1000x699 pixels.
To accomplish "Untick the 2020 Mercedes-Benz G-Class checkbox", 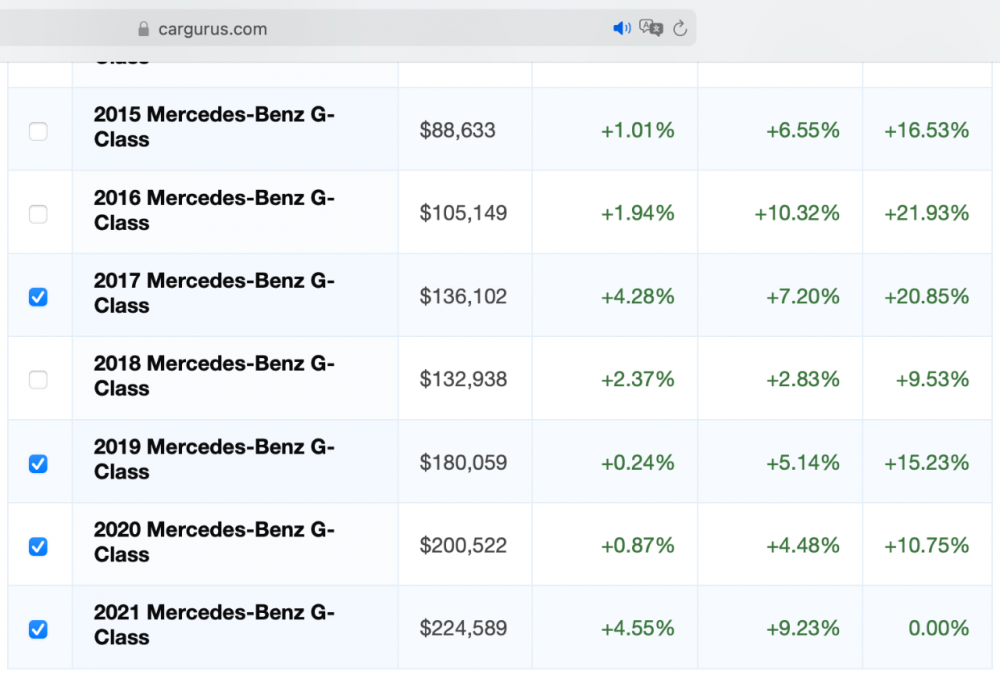I will [x=38, y=546].
